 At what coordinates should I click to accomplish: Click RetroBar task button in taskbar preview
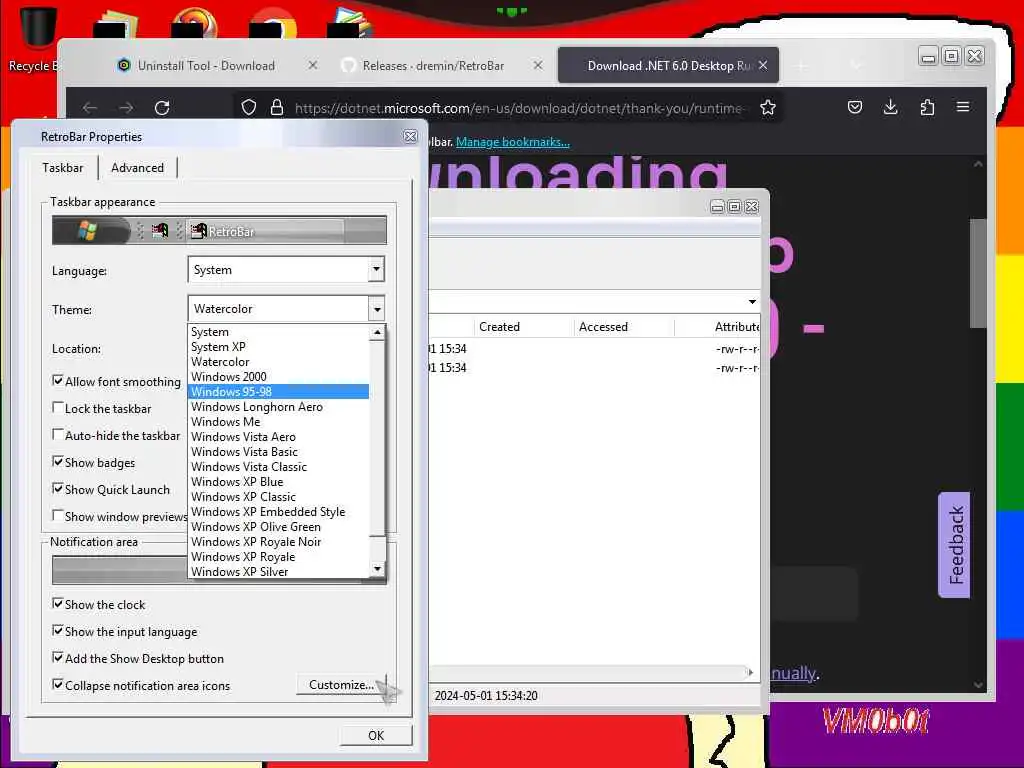tap(266, 231)
